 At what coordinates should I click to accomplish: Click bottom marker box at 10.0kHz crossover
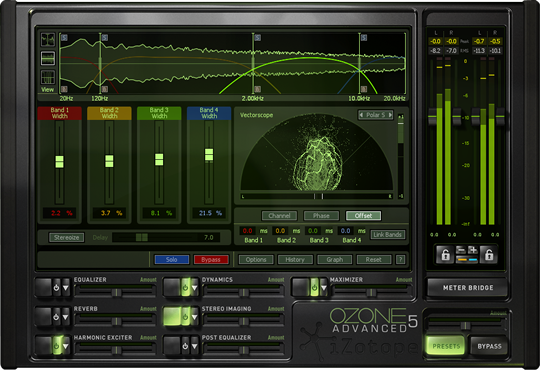coord(364,89)
